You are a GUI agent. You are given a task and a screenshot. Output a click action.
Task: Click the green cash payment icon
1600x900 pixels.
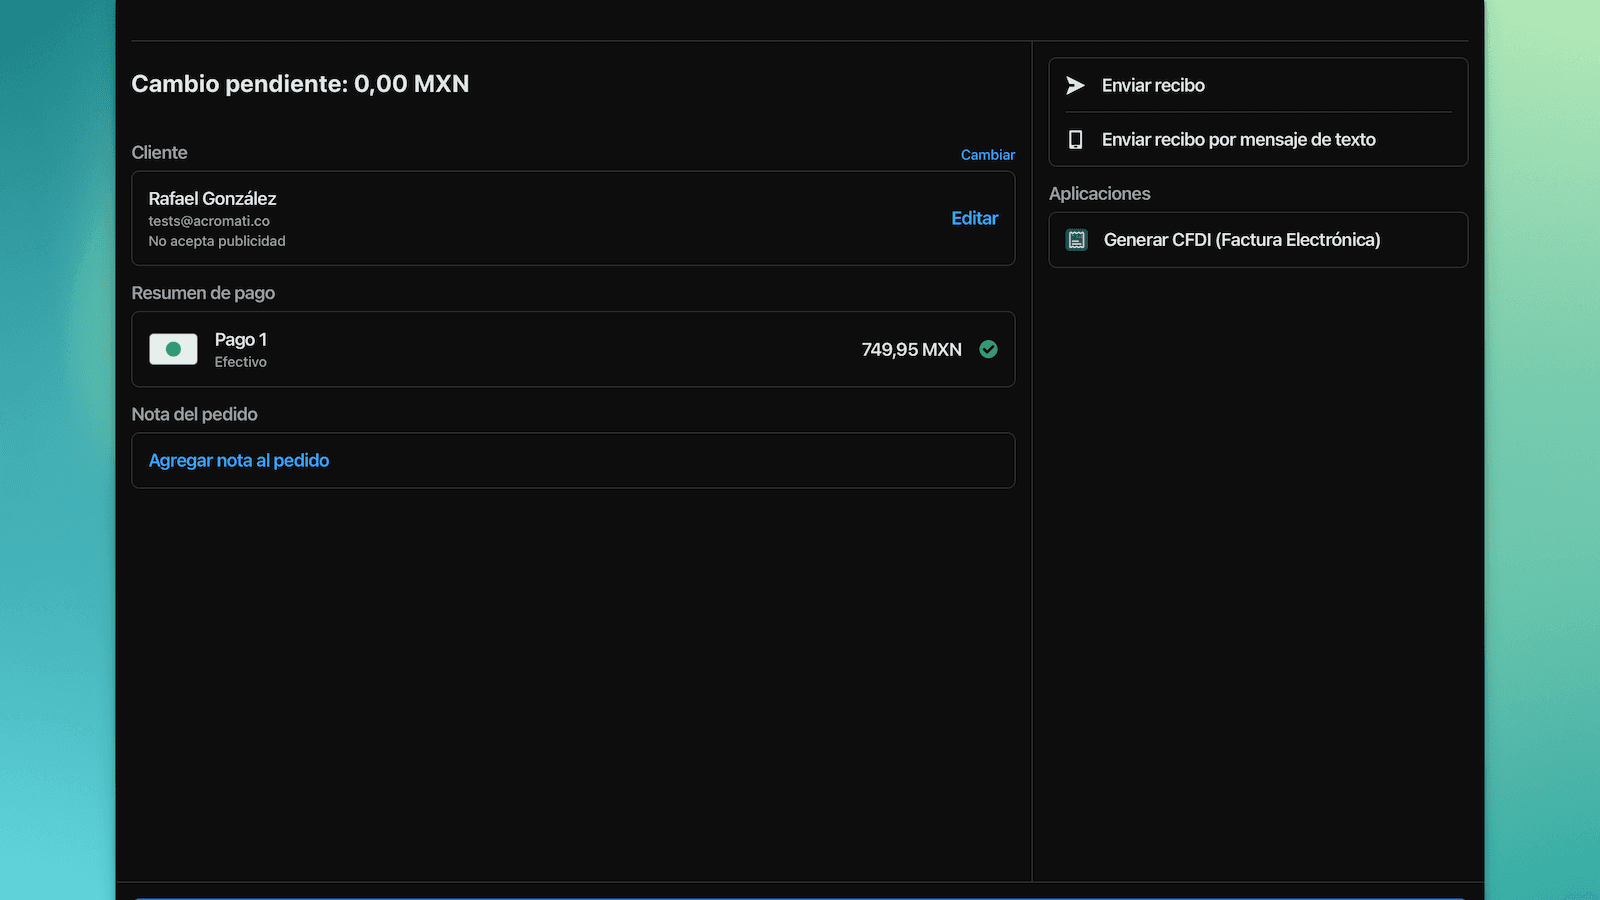click(173, 349)
